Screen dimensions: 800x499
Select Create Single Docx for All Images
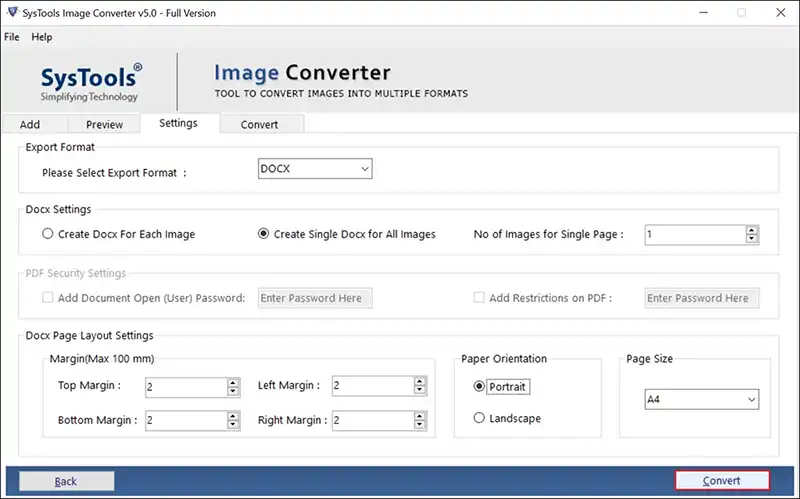[x=346, y=234]
